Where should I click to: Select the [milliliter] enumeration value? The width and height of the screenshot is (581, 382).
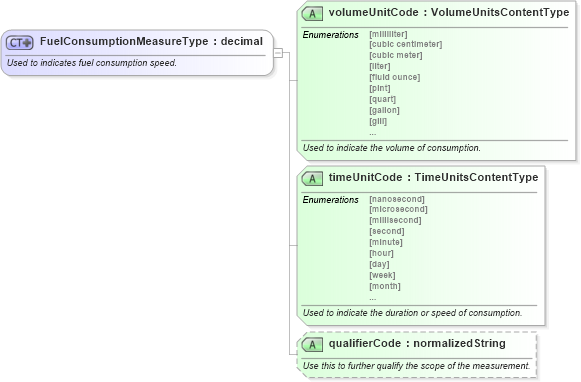[388, 34]
